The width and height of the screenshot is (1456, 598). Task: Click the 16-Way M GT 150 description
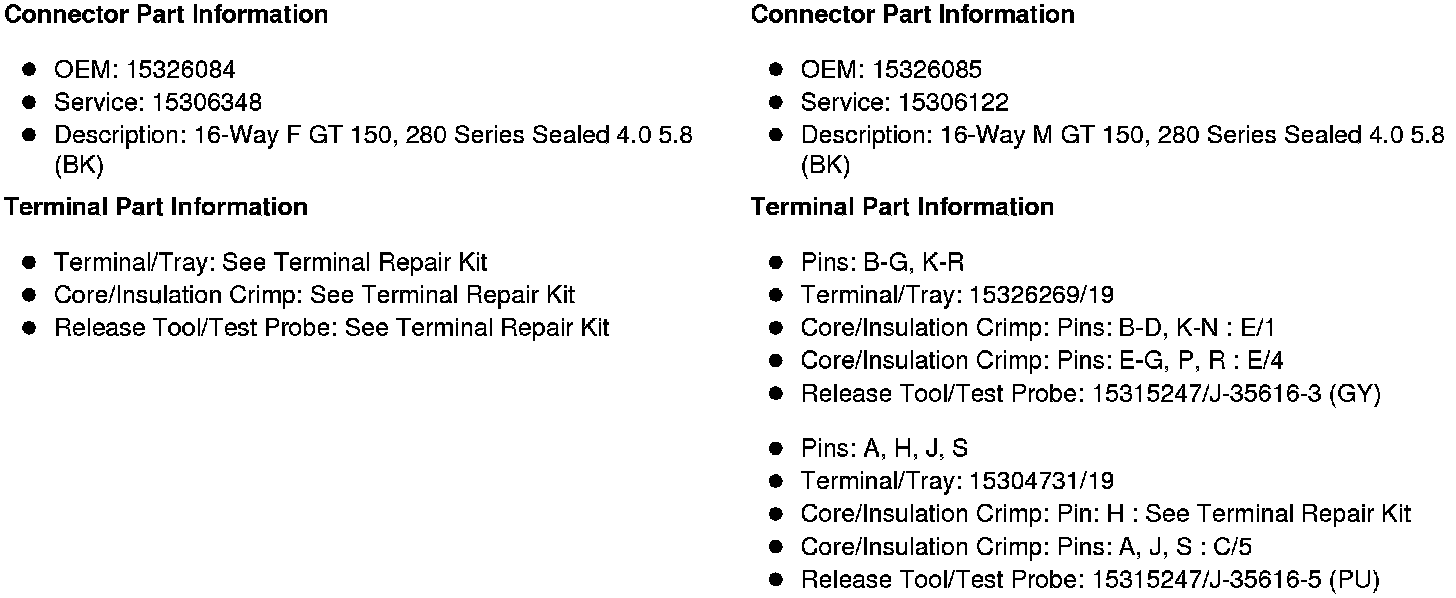tap(1122, 135)
